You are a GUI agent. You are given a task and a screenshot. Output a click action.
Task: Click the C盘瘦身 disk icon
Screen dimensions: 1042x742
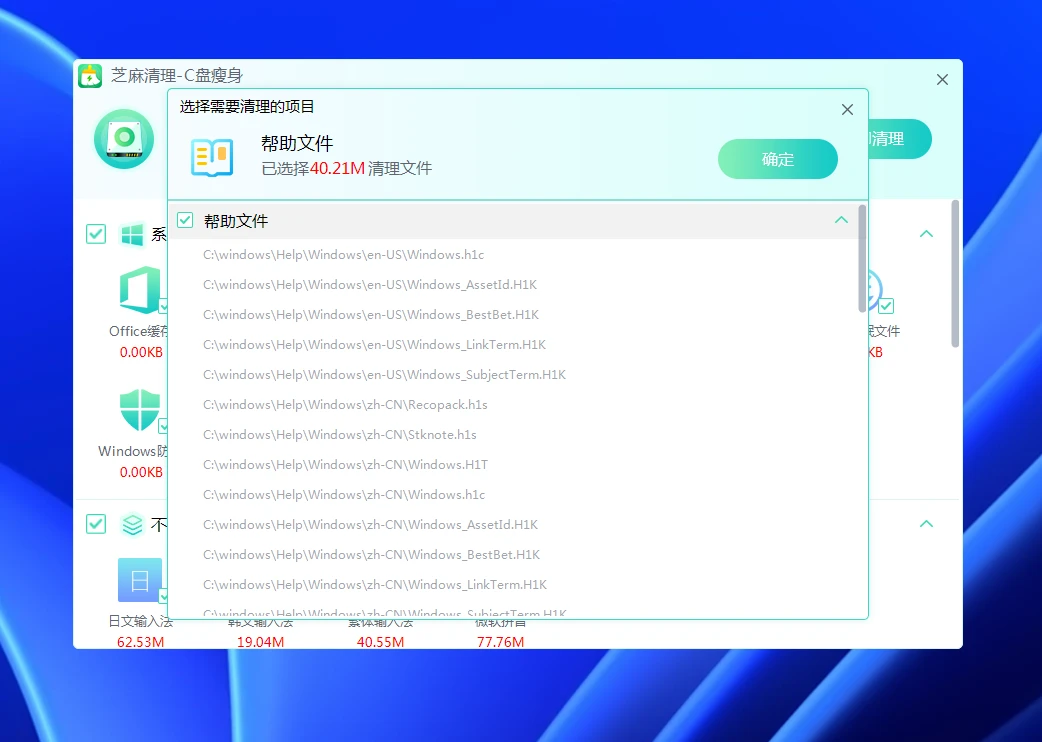(x=124, y=139)
